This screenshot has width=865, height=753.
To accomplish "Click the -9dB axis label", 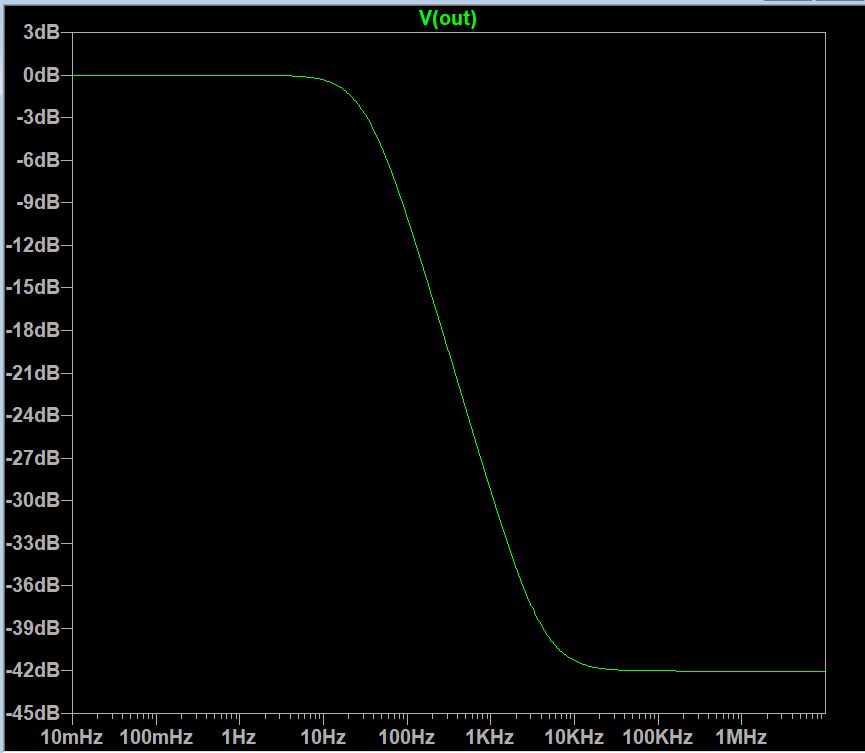I will pos(38,202).
